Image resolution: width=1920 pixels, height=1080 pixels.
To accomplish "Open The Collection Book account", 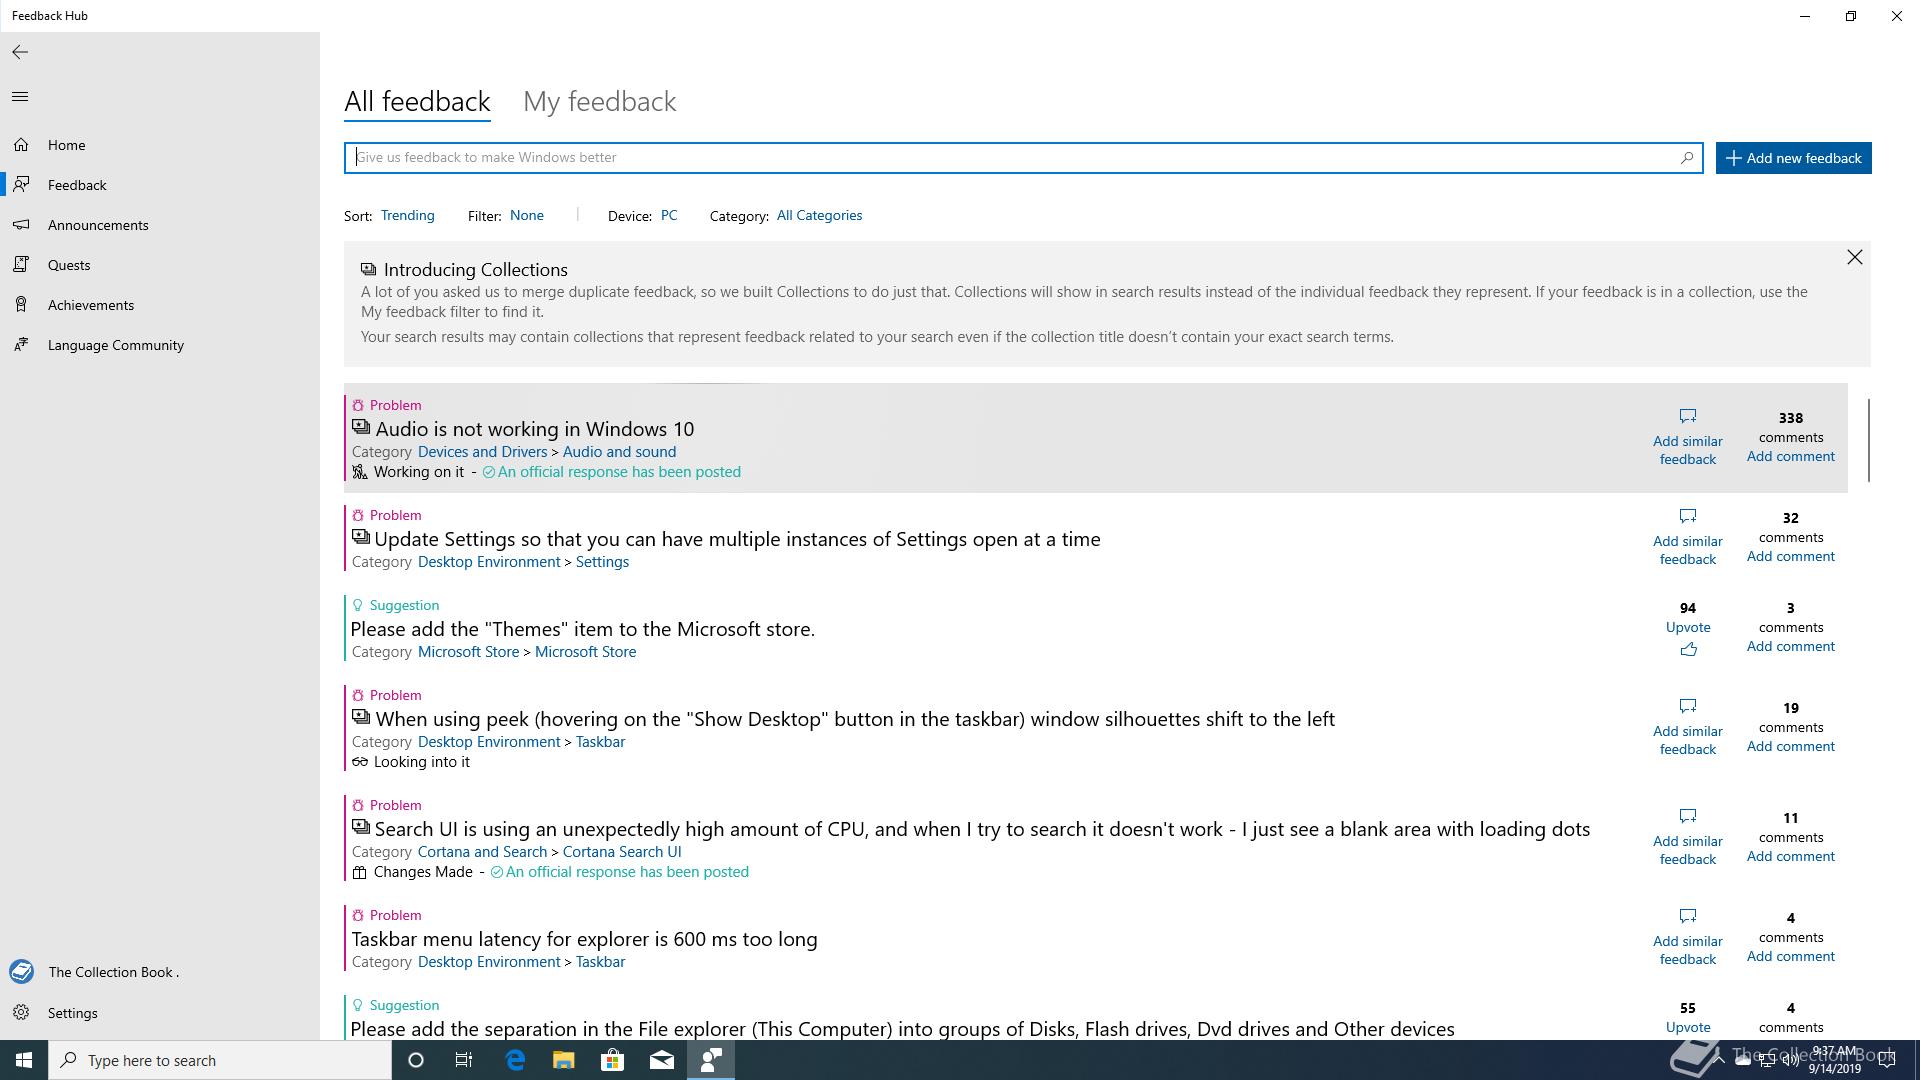I will point(160,972).
